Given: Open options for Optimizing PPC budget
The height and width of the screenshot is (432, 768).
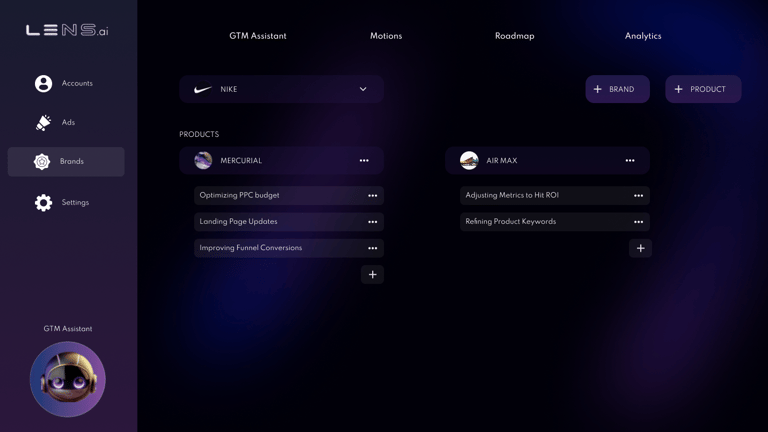Looking at the screenshot, I should click(x=373, y=195).
